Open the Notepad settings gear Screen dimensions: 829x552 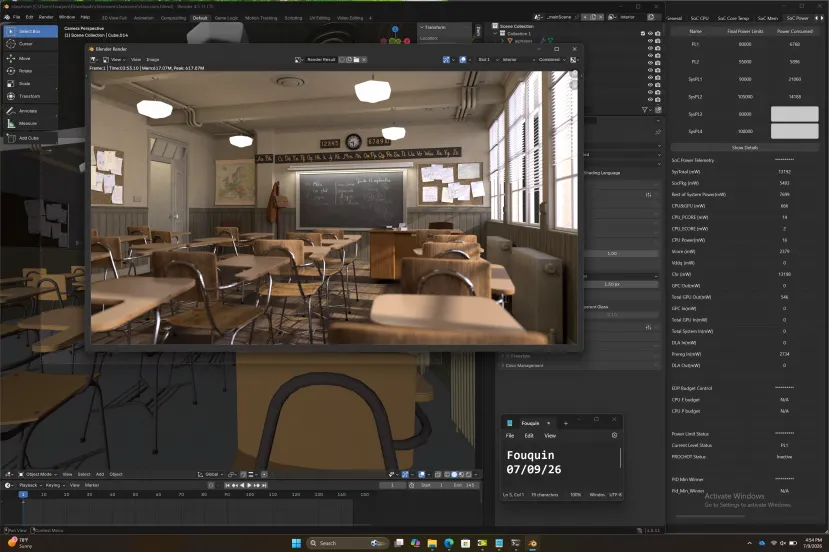pyautogui.click(x=614, y=435)
